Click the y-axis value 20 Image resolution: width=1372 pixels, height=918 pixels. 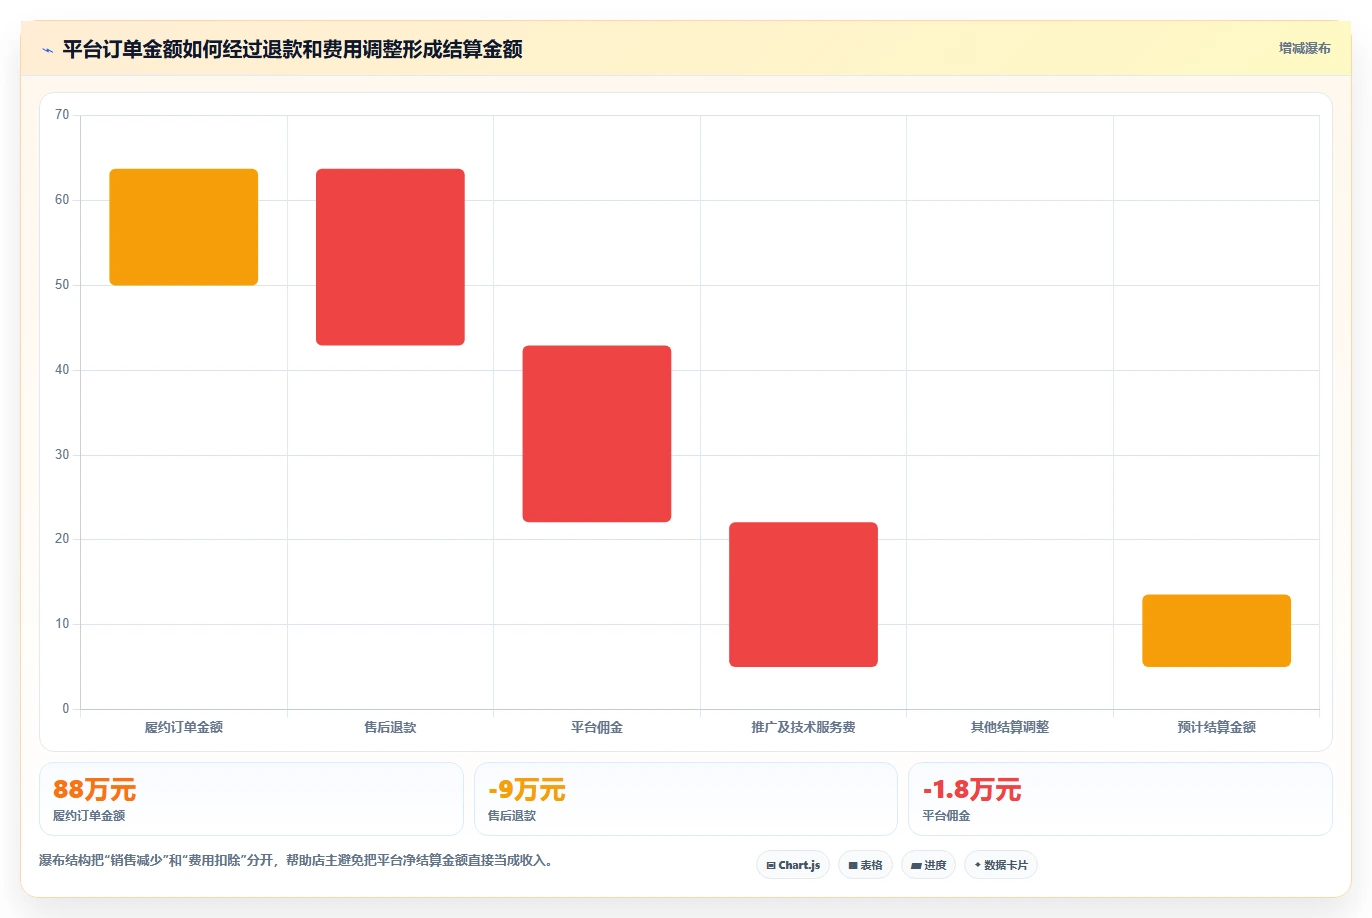tap(62, 539)
